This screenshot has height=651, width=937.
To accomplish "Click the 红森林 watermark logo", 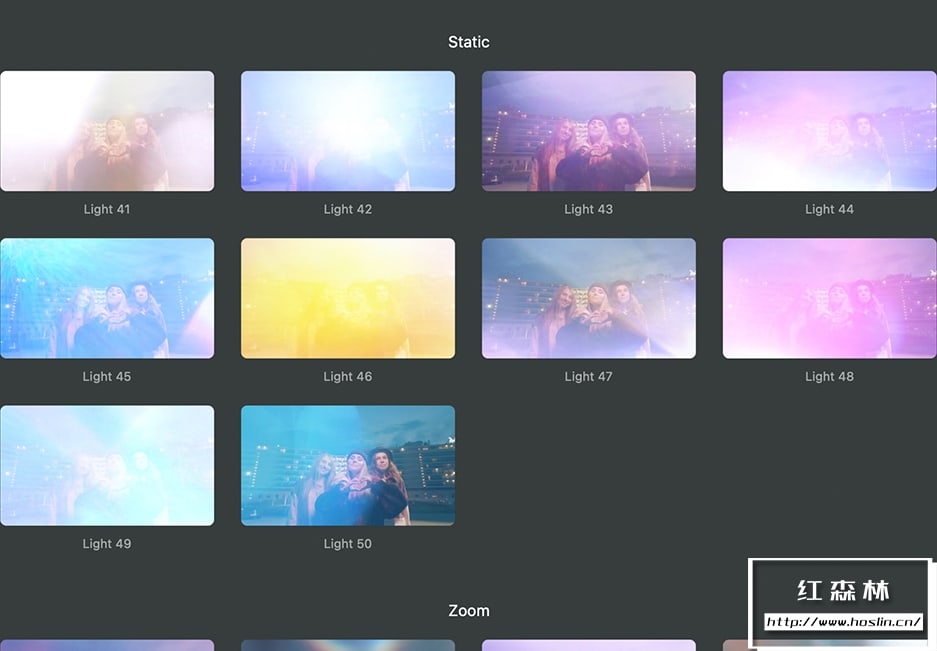I will [843, 590].
